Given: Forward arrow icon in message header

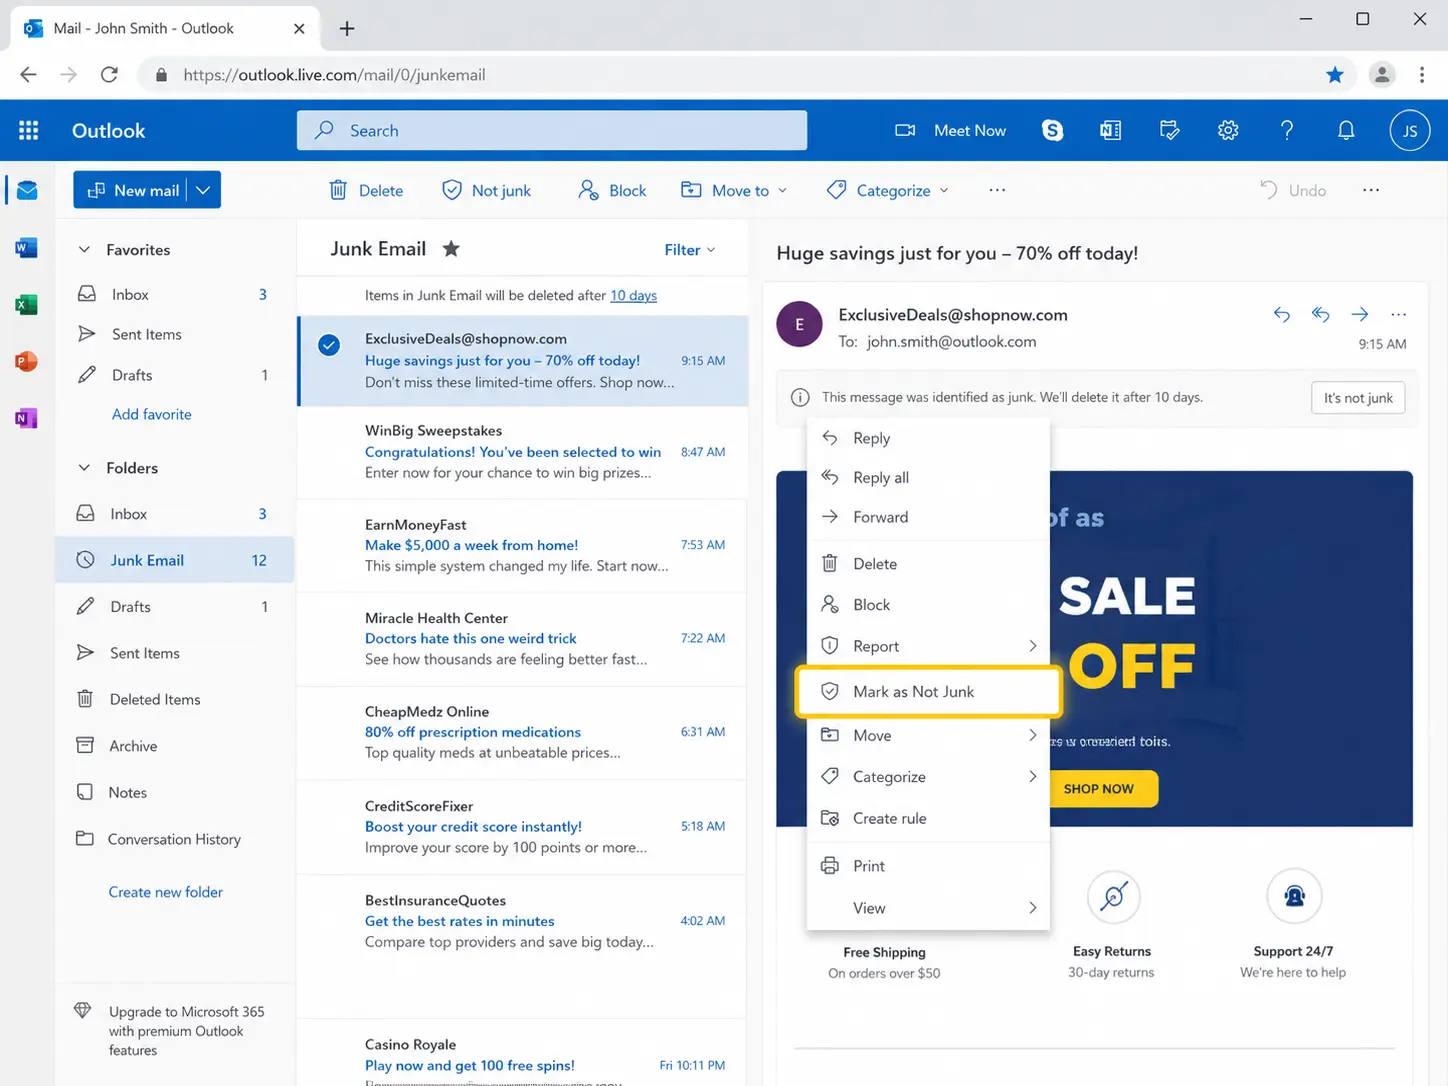Looking at the screenshot, I should [x=1360, y=314].
